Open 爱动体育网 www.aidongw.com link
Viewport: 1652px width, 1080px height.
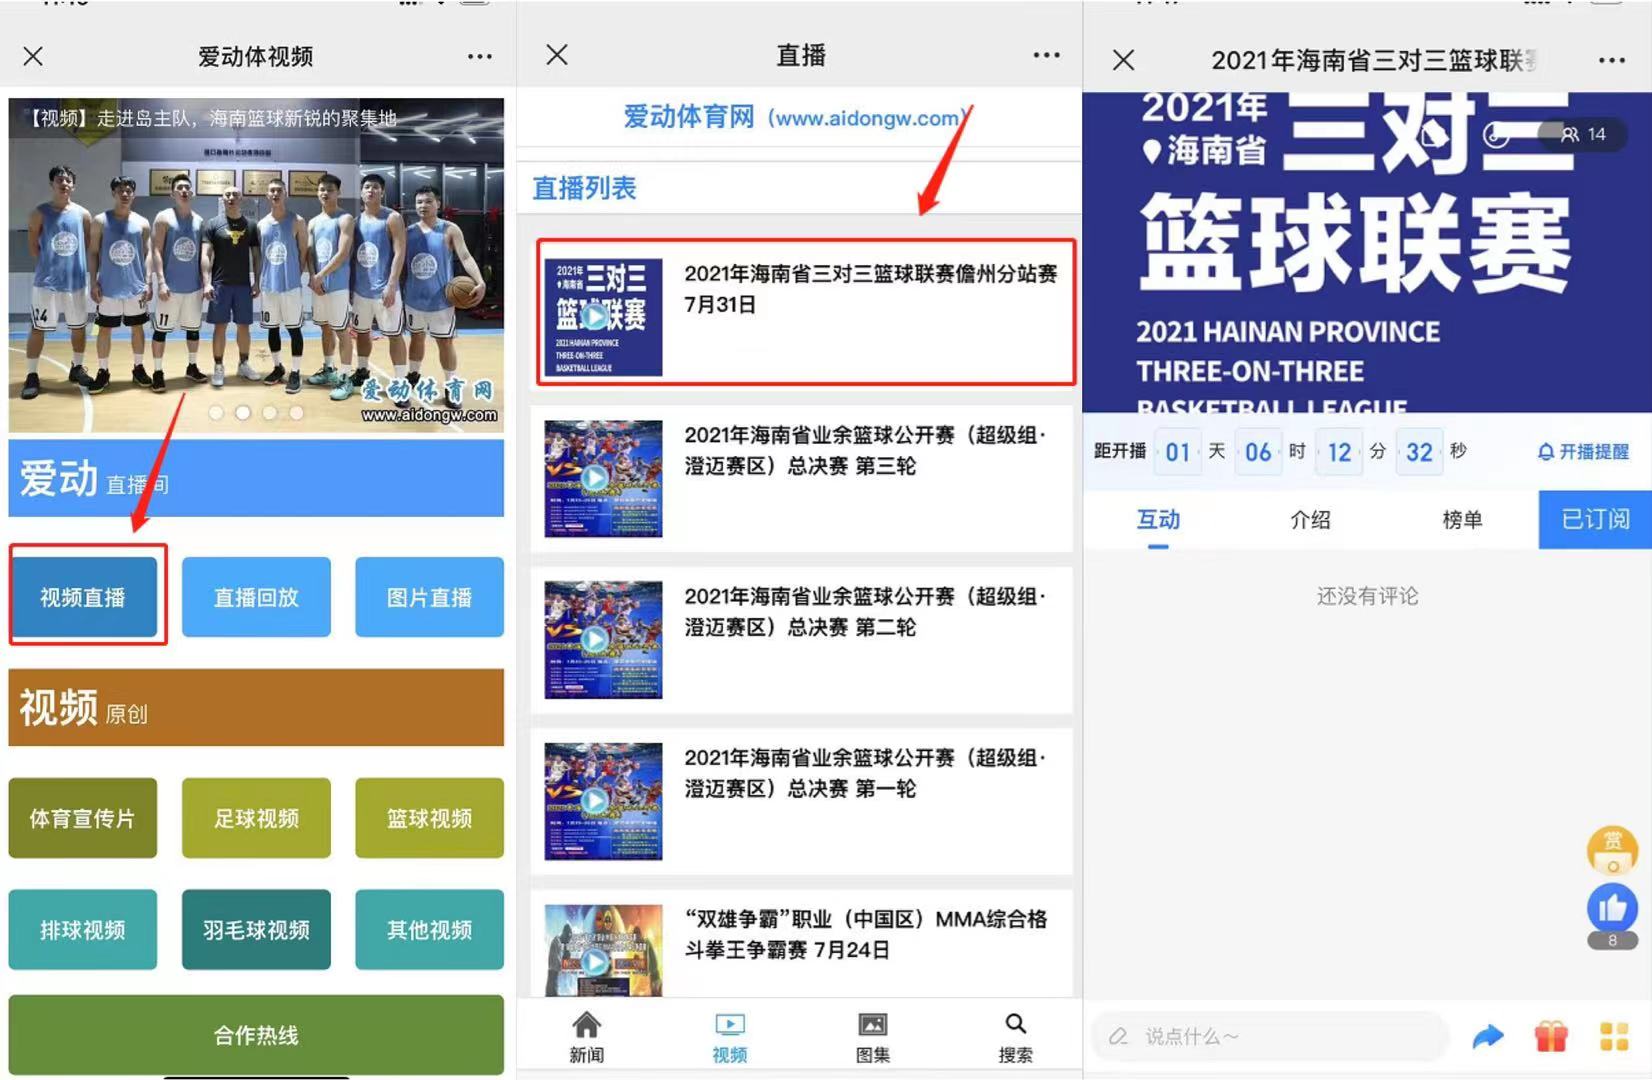coord(797,117)
